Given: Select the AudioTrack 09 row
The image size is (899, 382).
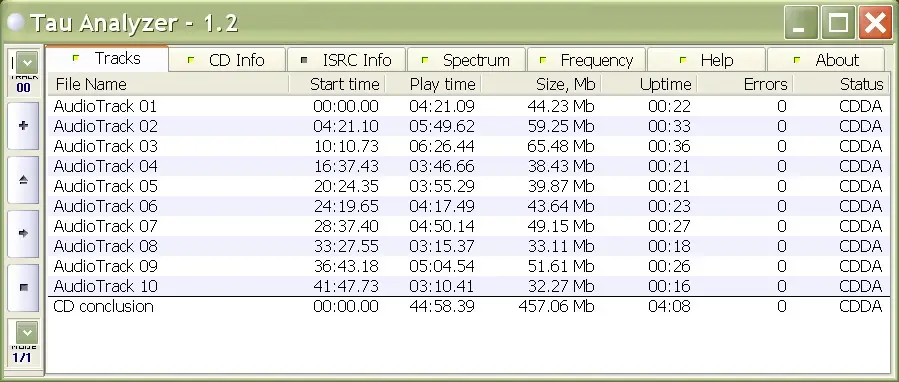Looking at the screenshot, I should point(468,266).
